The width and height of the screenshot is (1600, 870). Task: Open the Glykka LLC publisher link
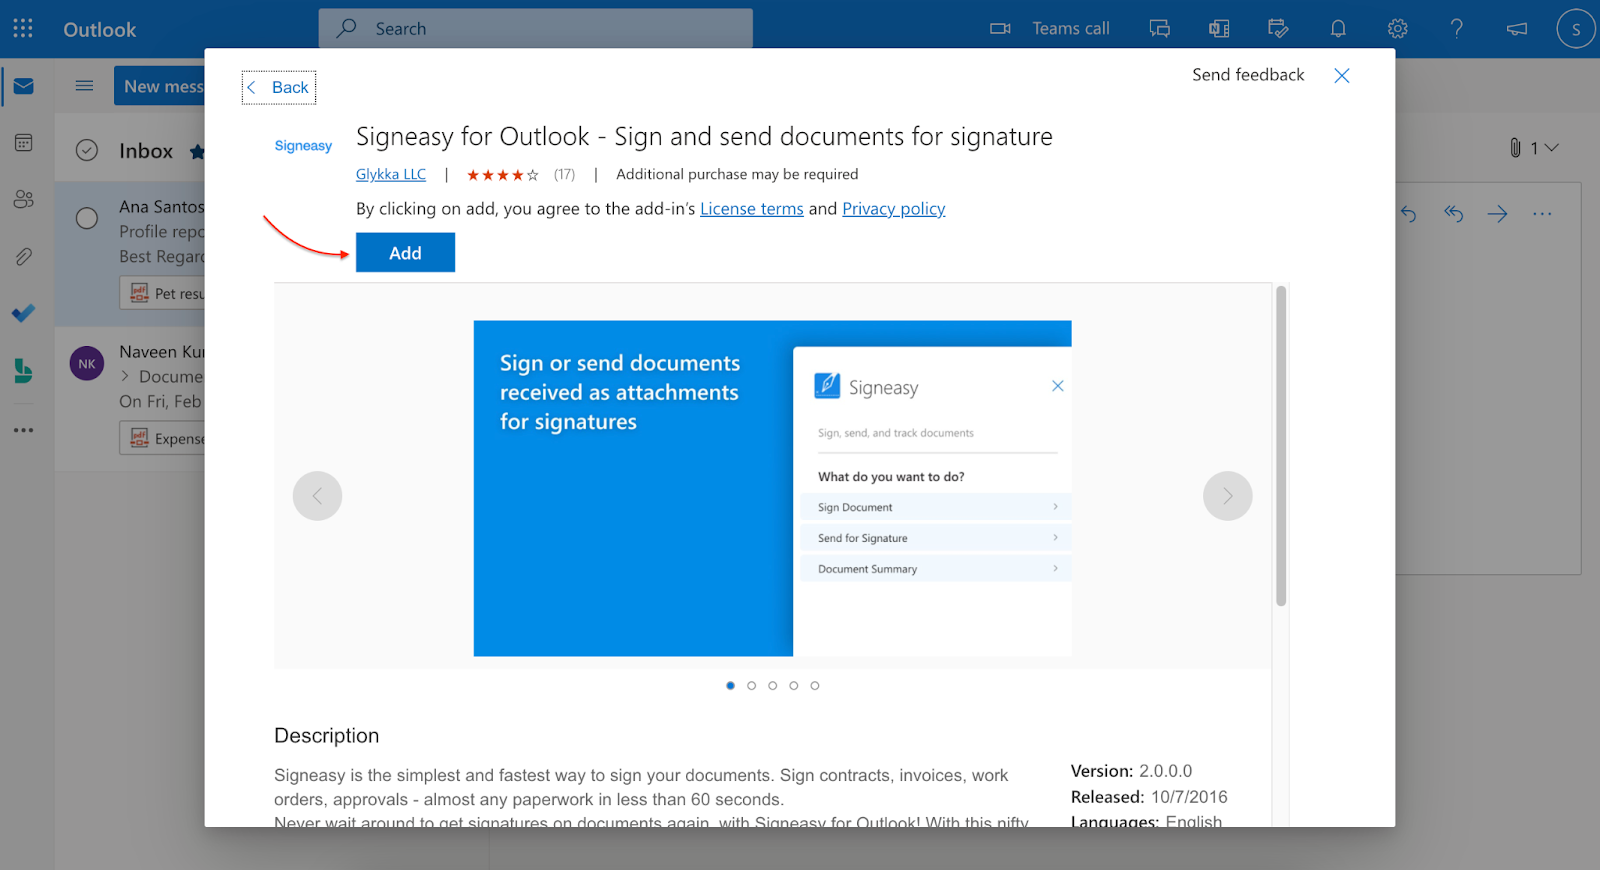point(391,174)
